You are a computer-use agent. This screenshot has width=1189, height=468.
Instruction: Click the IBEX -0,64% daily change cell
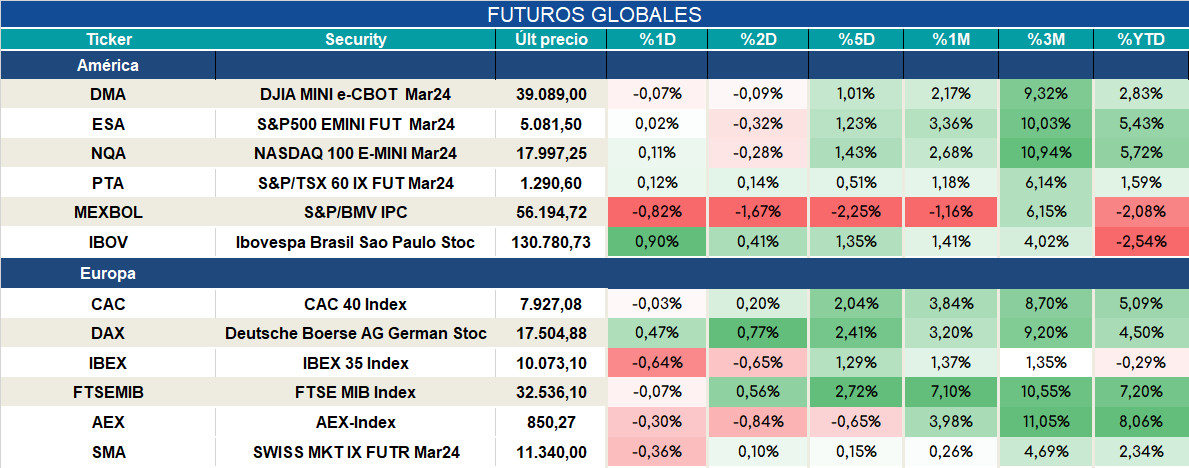[656, 363]
